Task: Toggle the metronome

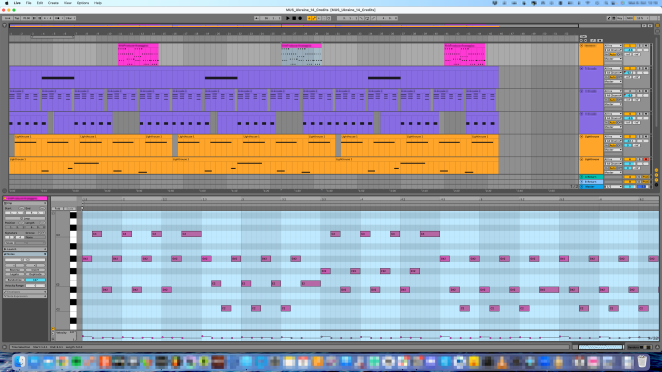Action: click(59, 18)
